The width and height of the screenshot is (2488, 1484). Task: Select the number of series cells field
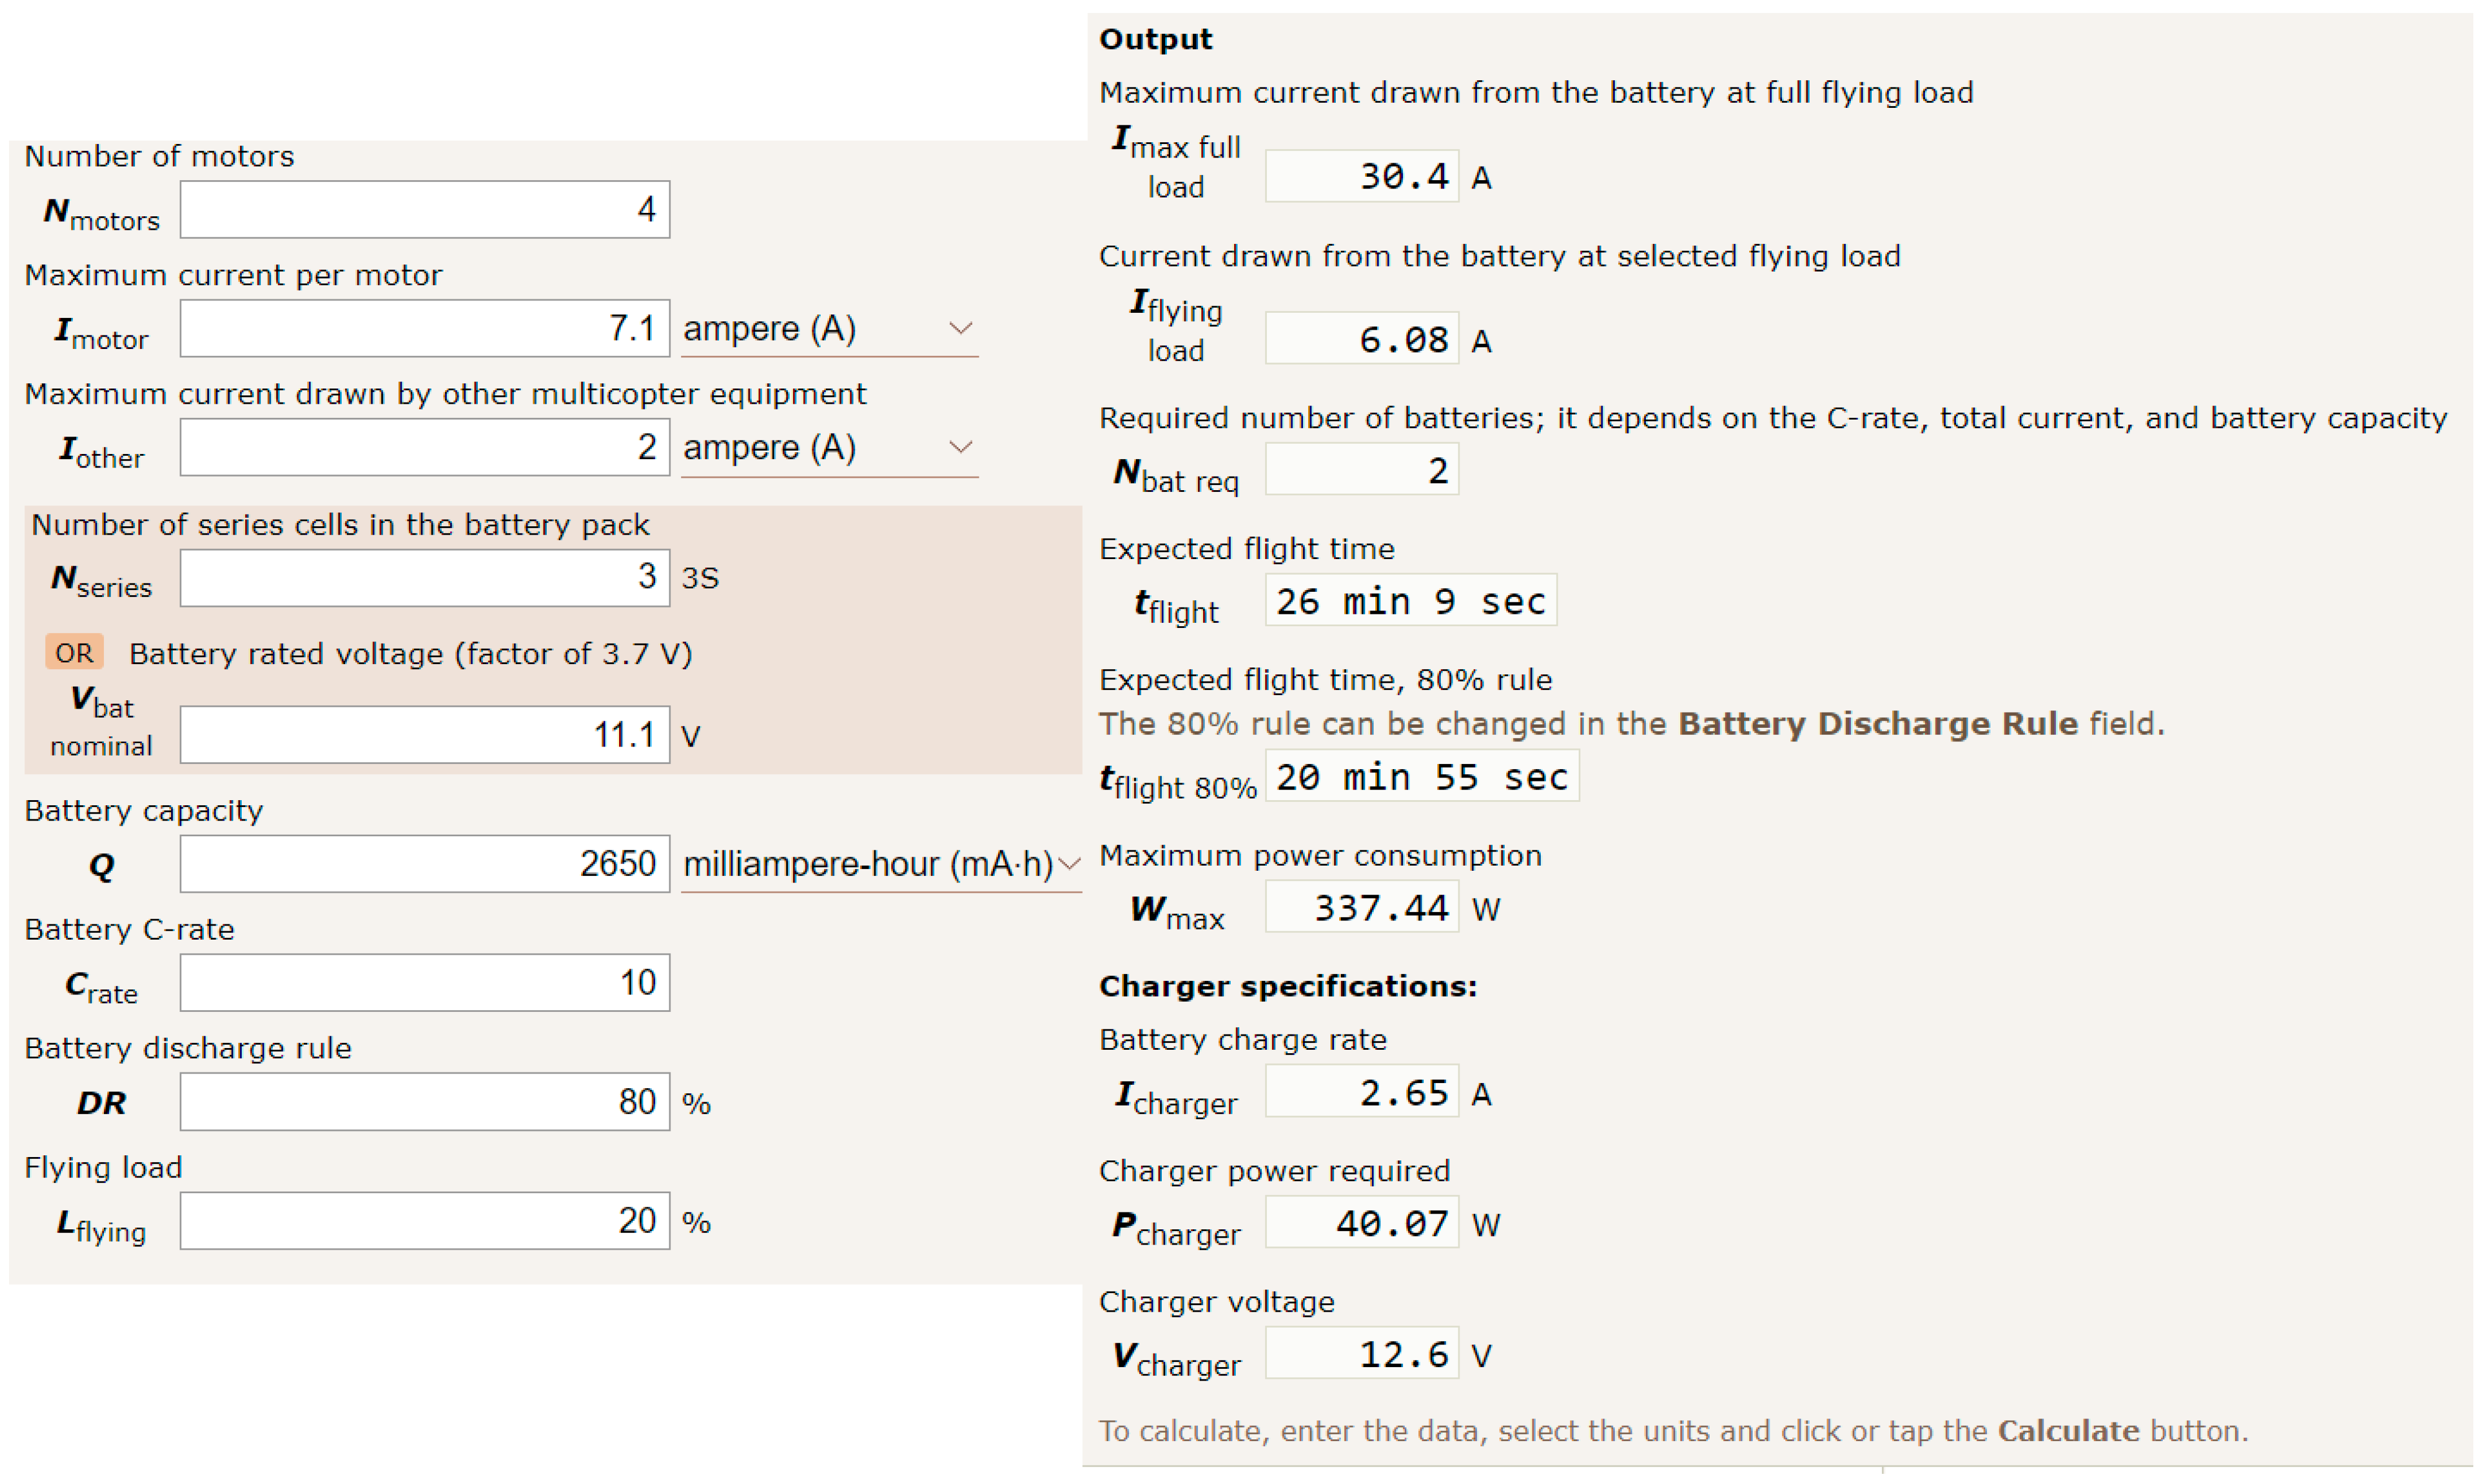pyautogui.click(x=424, y=578)
